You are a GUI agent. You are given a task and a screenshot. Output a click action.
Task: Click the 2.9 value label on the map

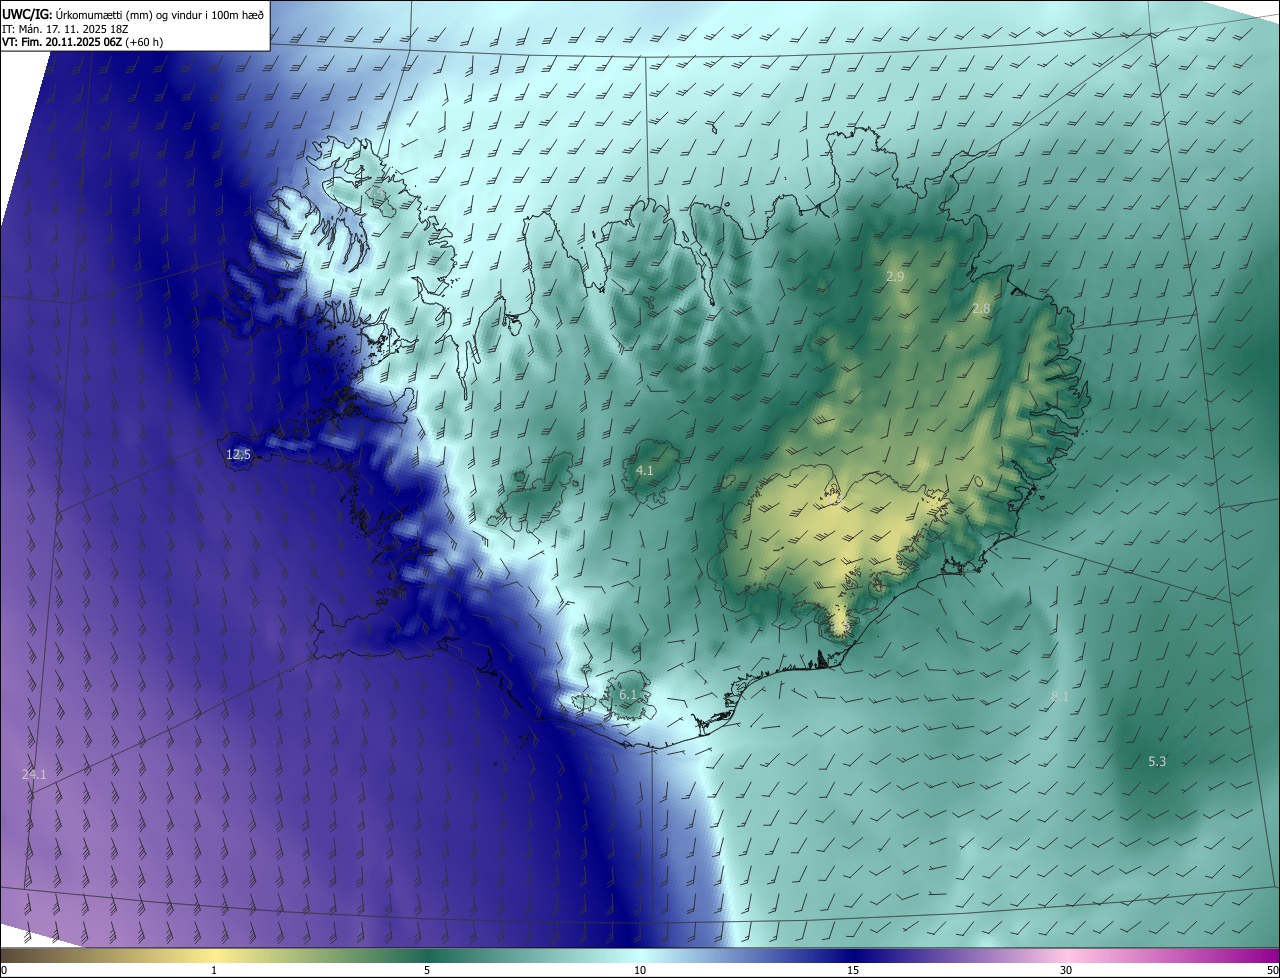pos(895,276)
